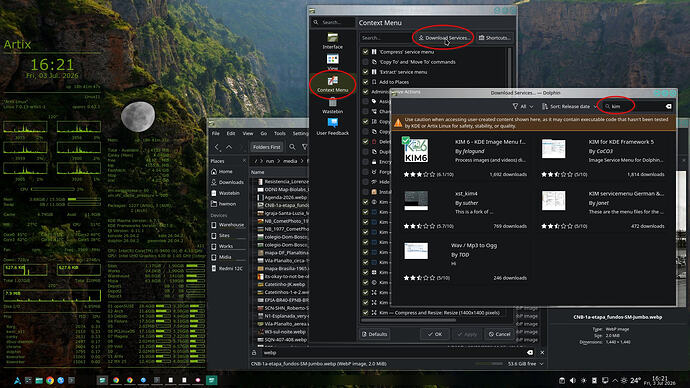690x388 pixels.
Task: Expand the free space dropdown in status bar
Action: [541, 364]
